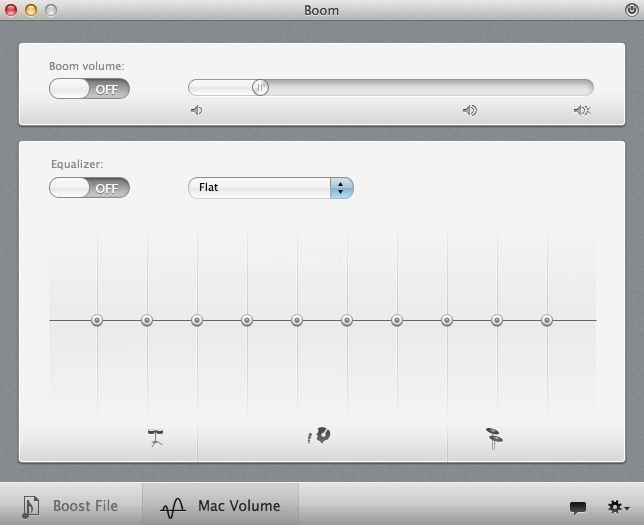The width and height of the screenshot is (644, 525).
Task: Click the ninth equalizer band knob
Action: coord(497,320)
